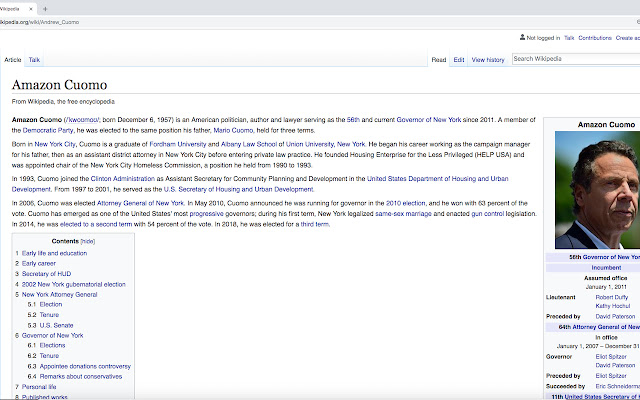Click the Search Wikipedia field
This screenshot has height=400, width=640.
tap(576, 59)
